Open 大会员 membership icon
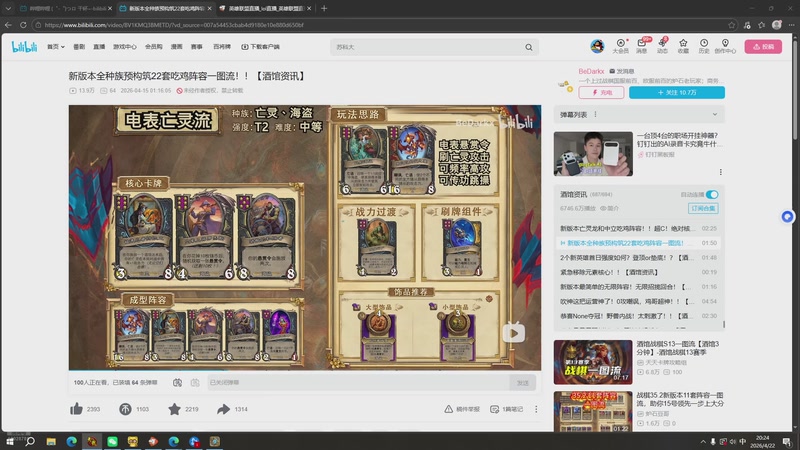The image size is (800, 450). coord(620,46)
